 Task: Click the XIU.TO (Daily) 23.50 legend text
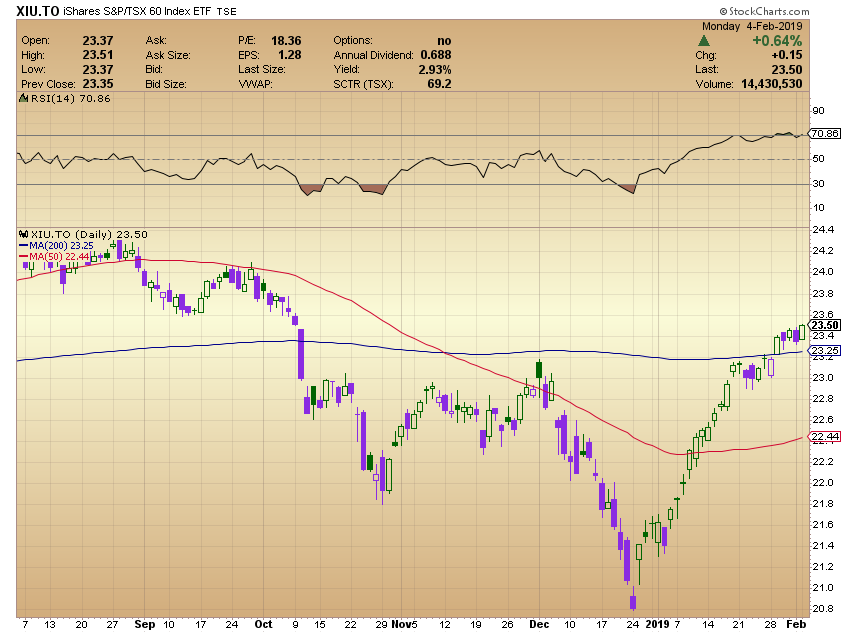(x=89, y=234)
